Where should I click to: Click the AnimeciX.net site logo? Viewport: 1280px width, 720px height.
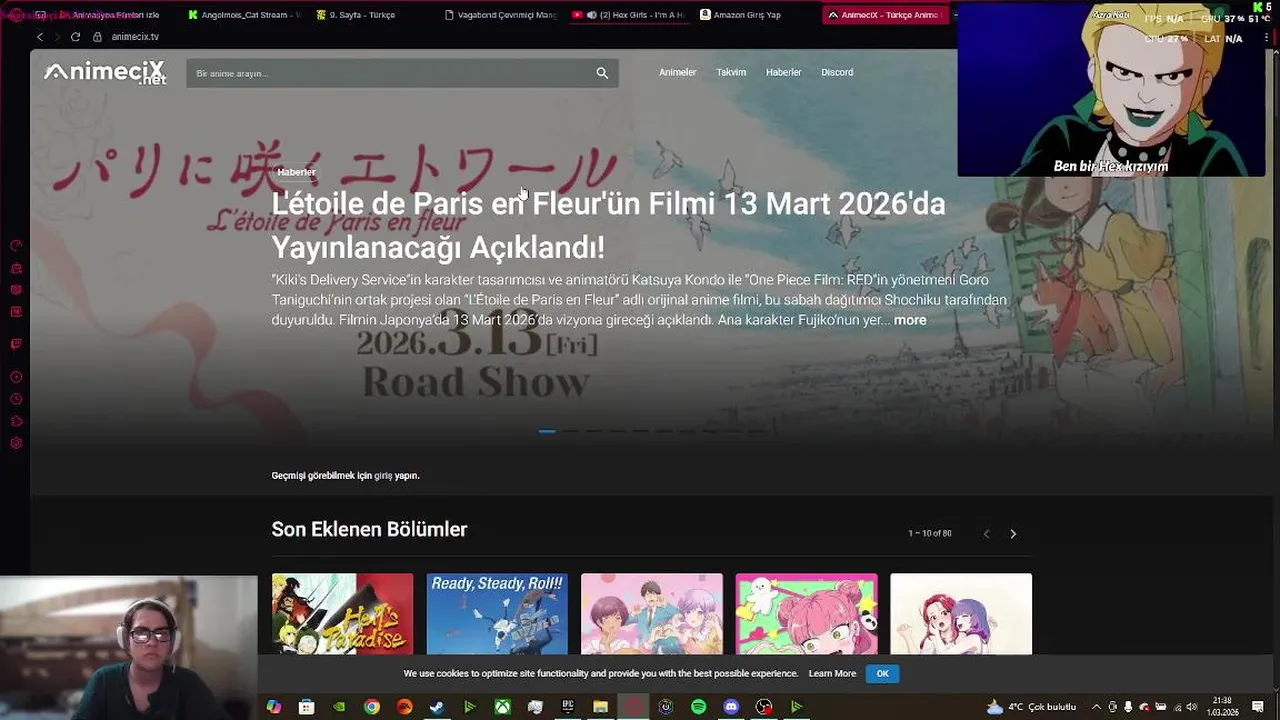coord(105,73)
